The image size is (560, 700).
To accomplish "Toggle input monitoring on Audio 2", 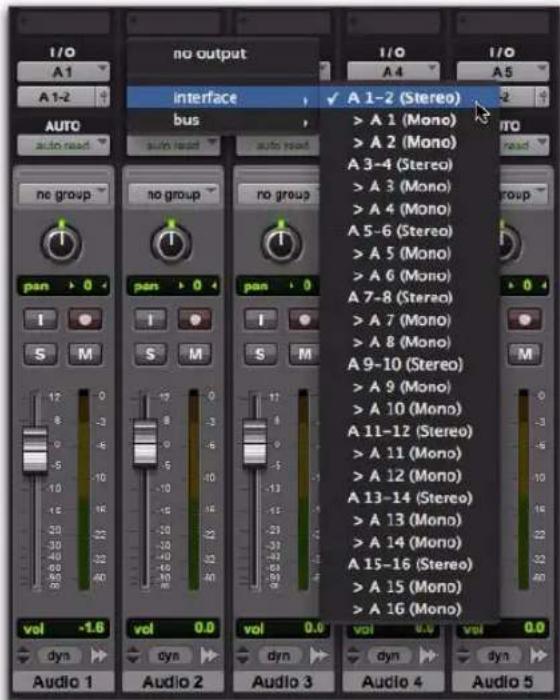I will (x=150, y=319).
